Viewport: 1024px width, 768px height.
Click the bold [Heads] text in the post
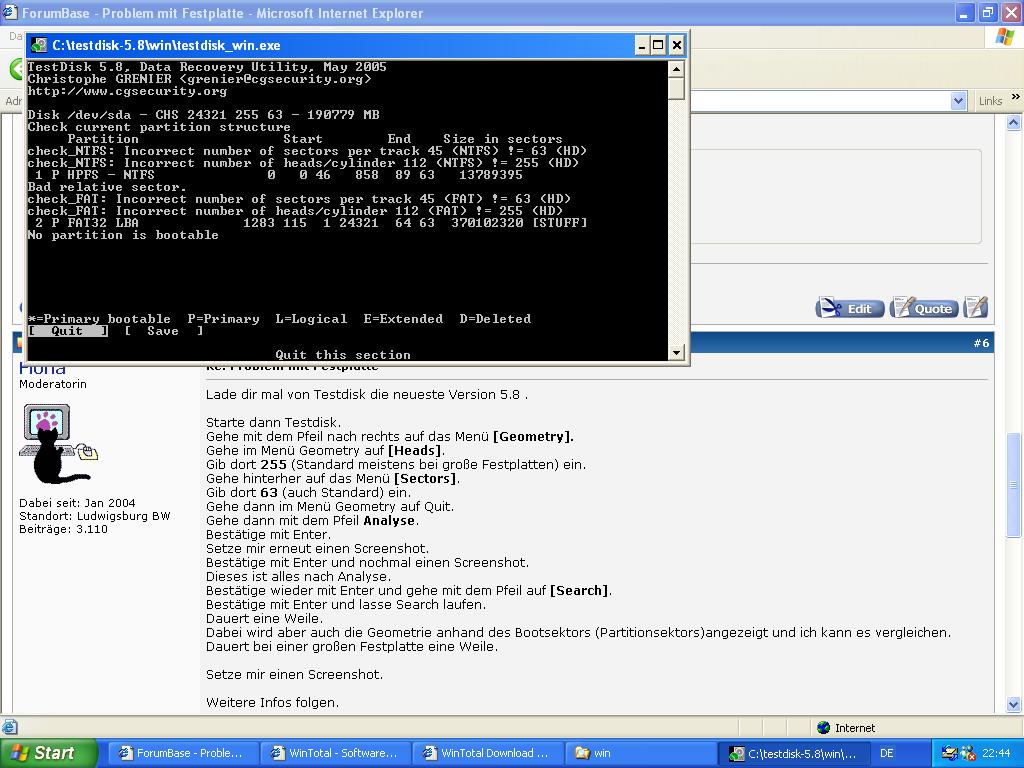[416, 451]
